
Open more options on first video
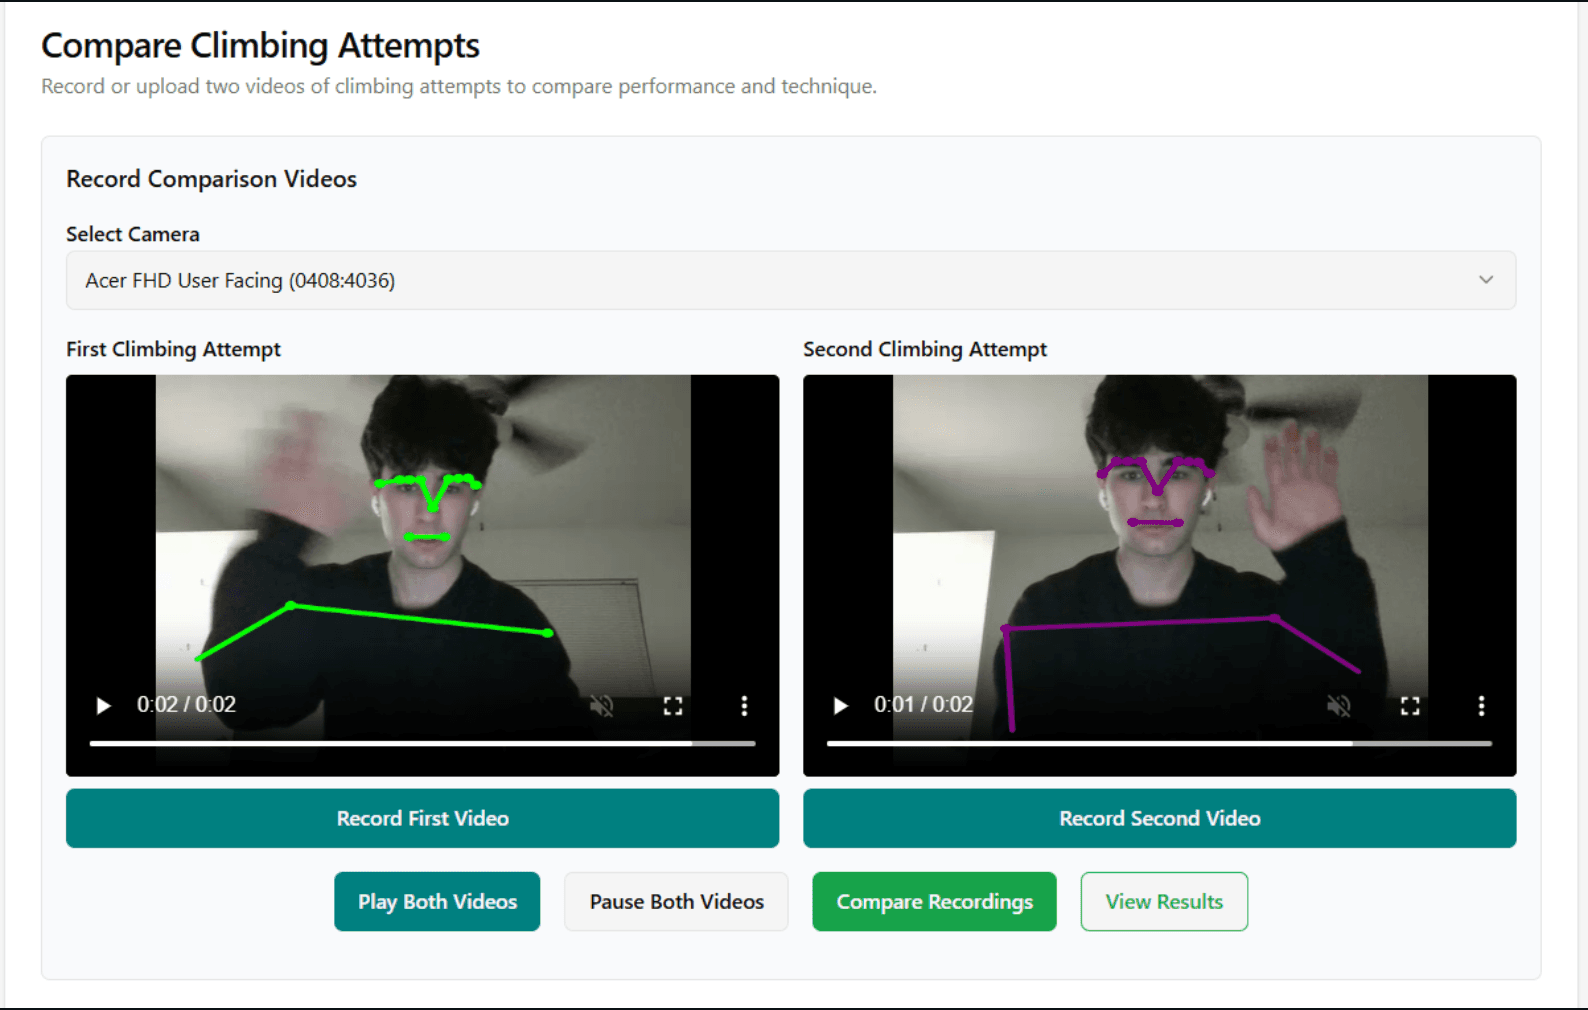[744, 706]
